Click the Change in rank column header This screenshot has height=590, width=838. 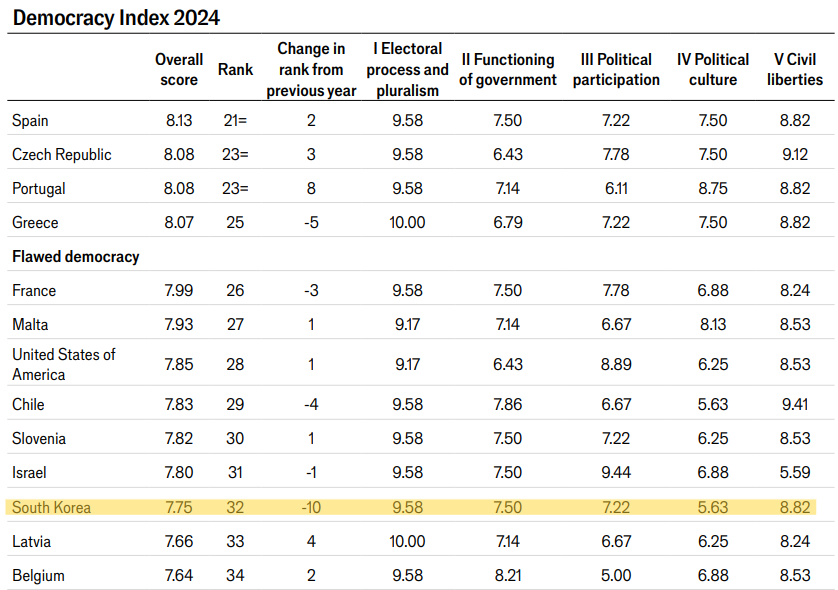pyautogui.click(x=311, y=70)
